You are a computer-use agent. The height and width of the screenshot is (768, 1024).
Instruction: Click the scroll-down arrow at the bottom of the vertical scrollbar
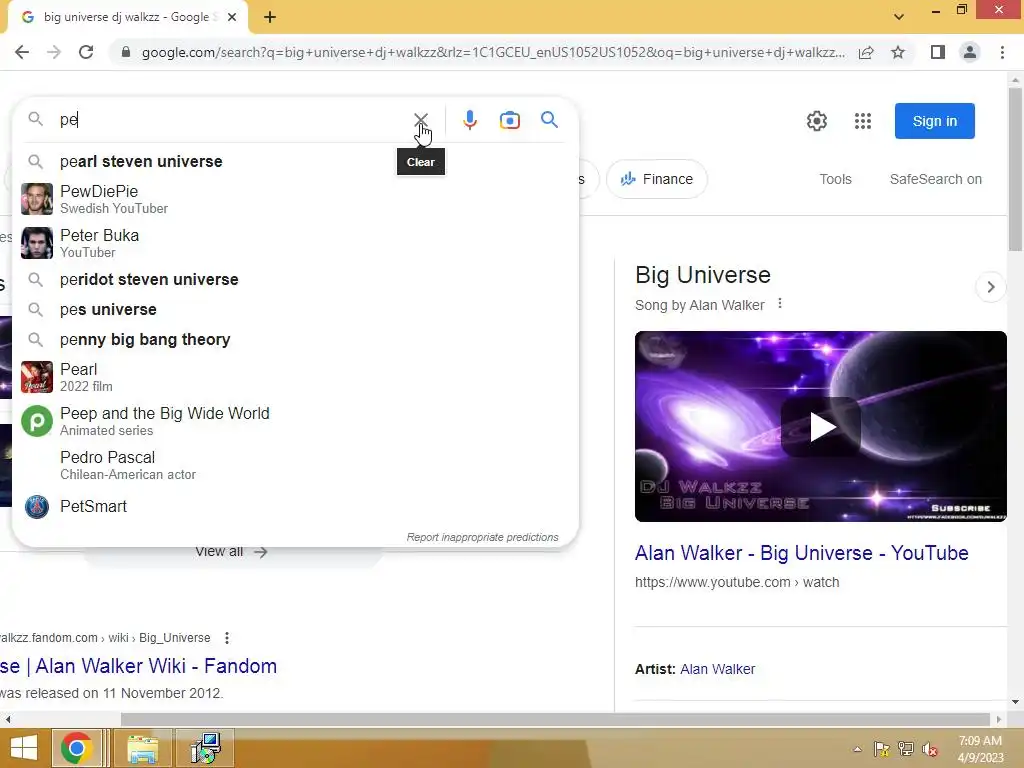click(1015, 702)
